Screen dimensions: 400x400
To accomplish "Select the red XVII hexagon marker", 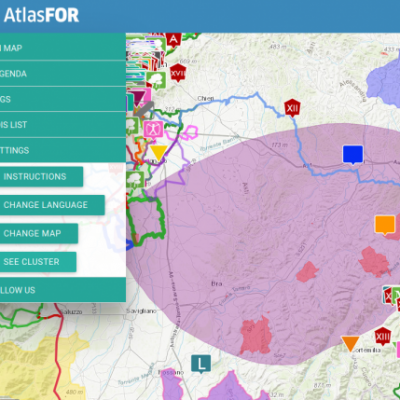I will coord(178,73).
